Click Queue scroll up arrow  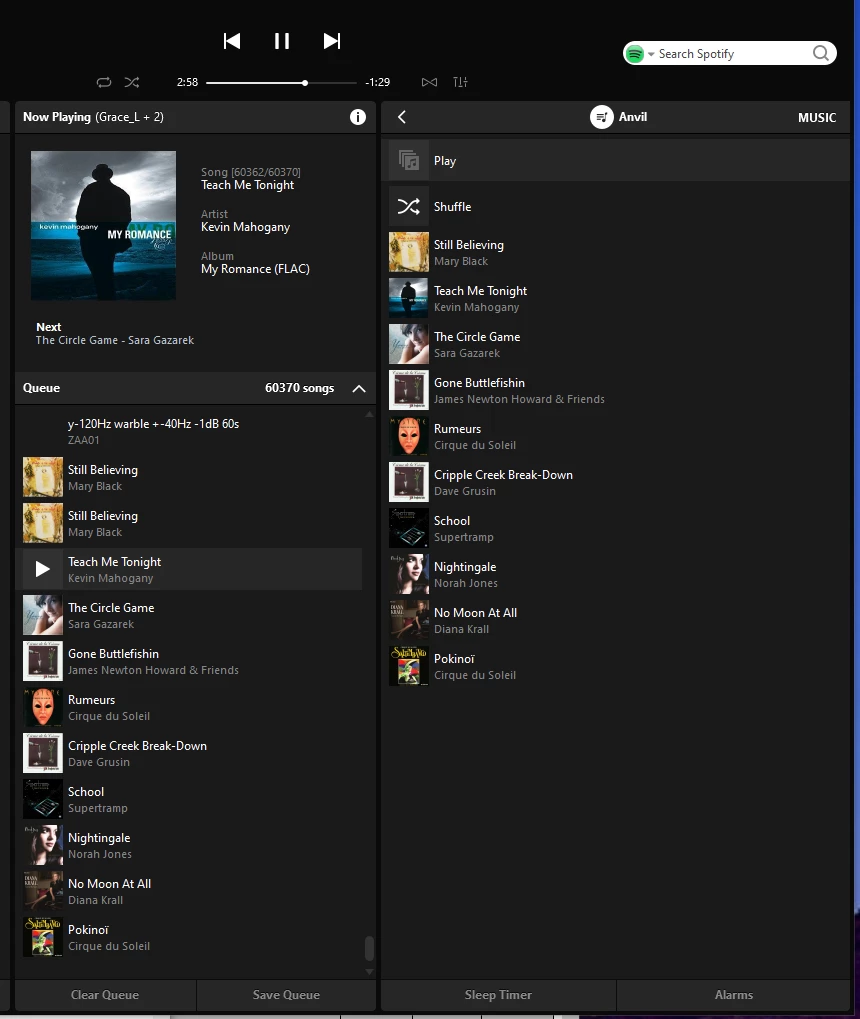[x=369, y=414]
